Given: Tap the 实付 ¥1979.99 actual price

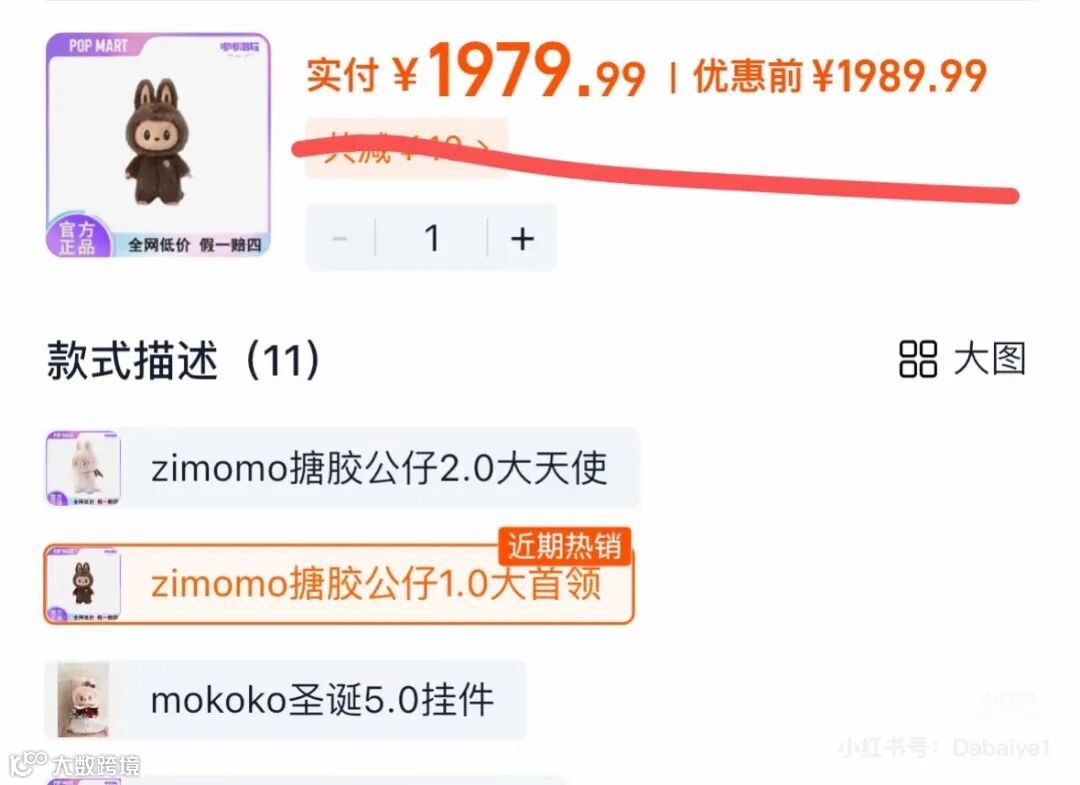Looking at the screenshot, I should [x=475, y=72].
